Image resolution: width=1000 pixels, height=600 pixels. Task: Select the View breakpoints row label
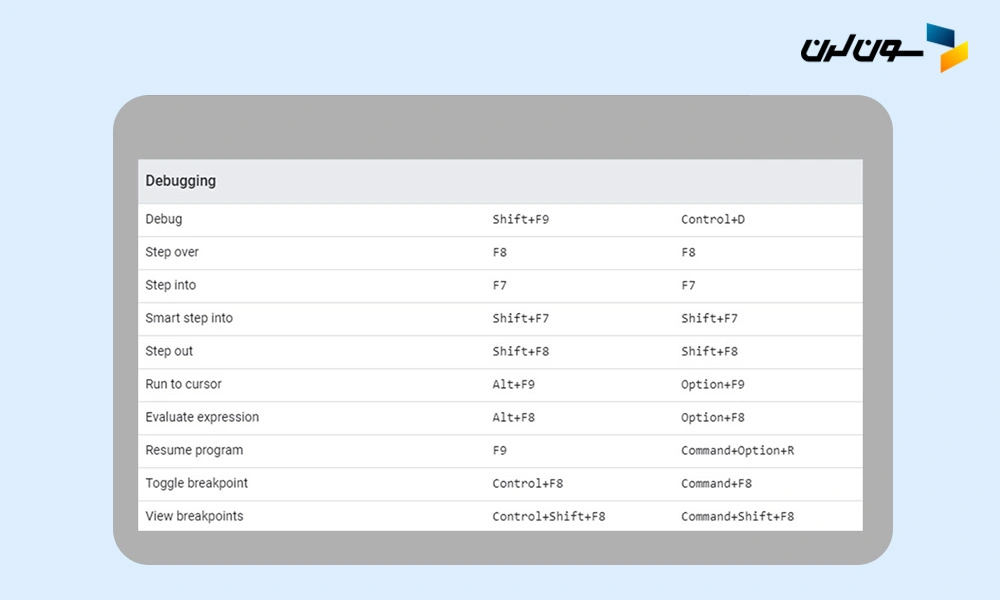click(x=194, y=516)
